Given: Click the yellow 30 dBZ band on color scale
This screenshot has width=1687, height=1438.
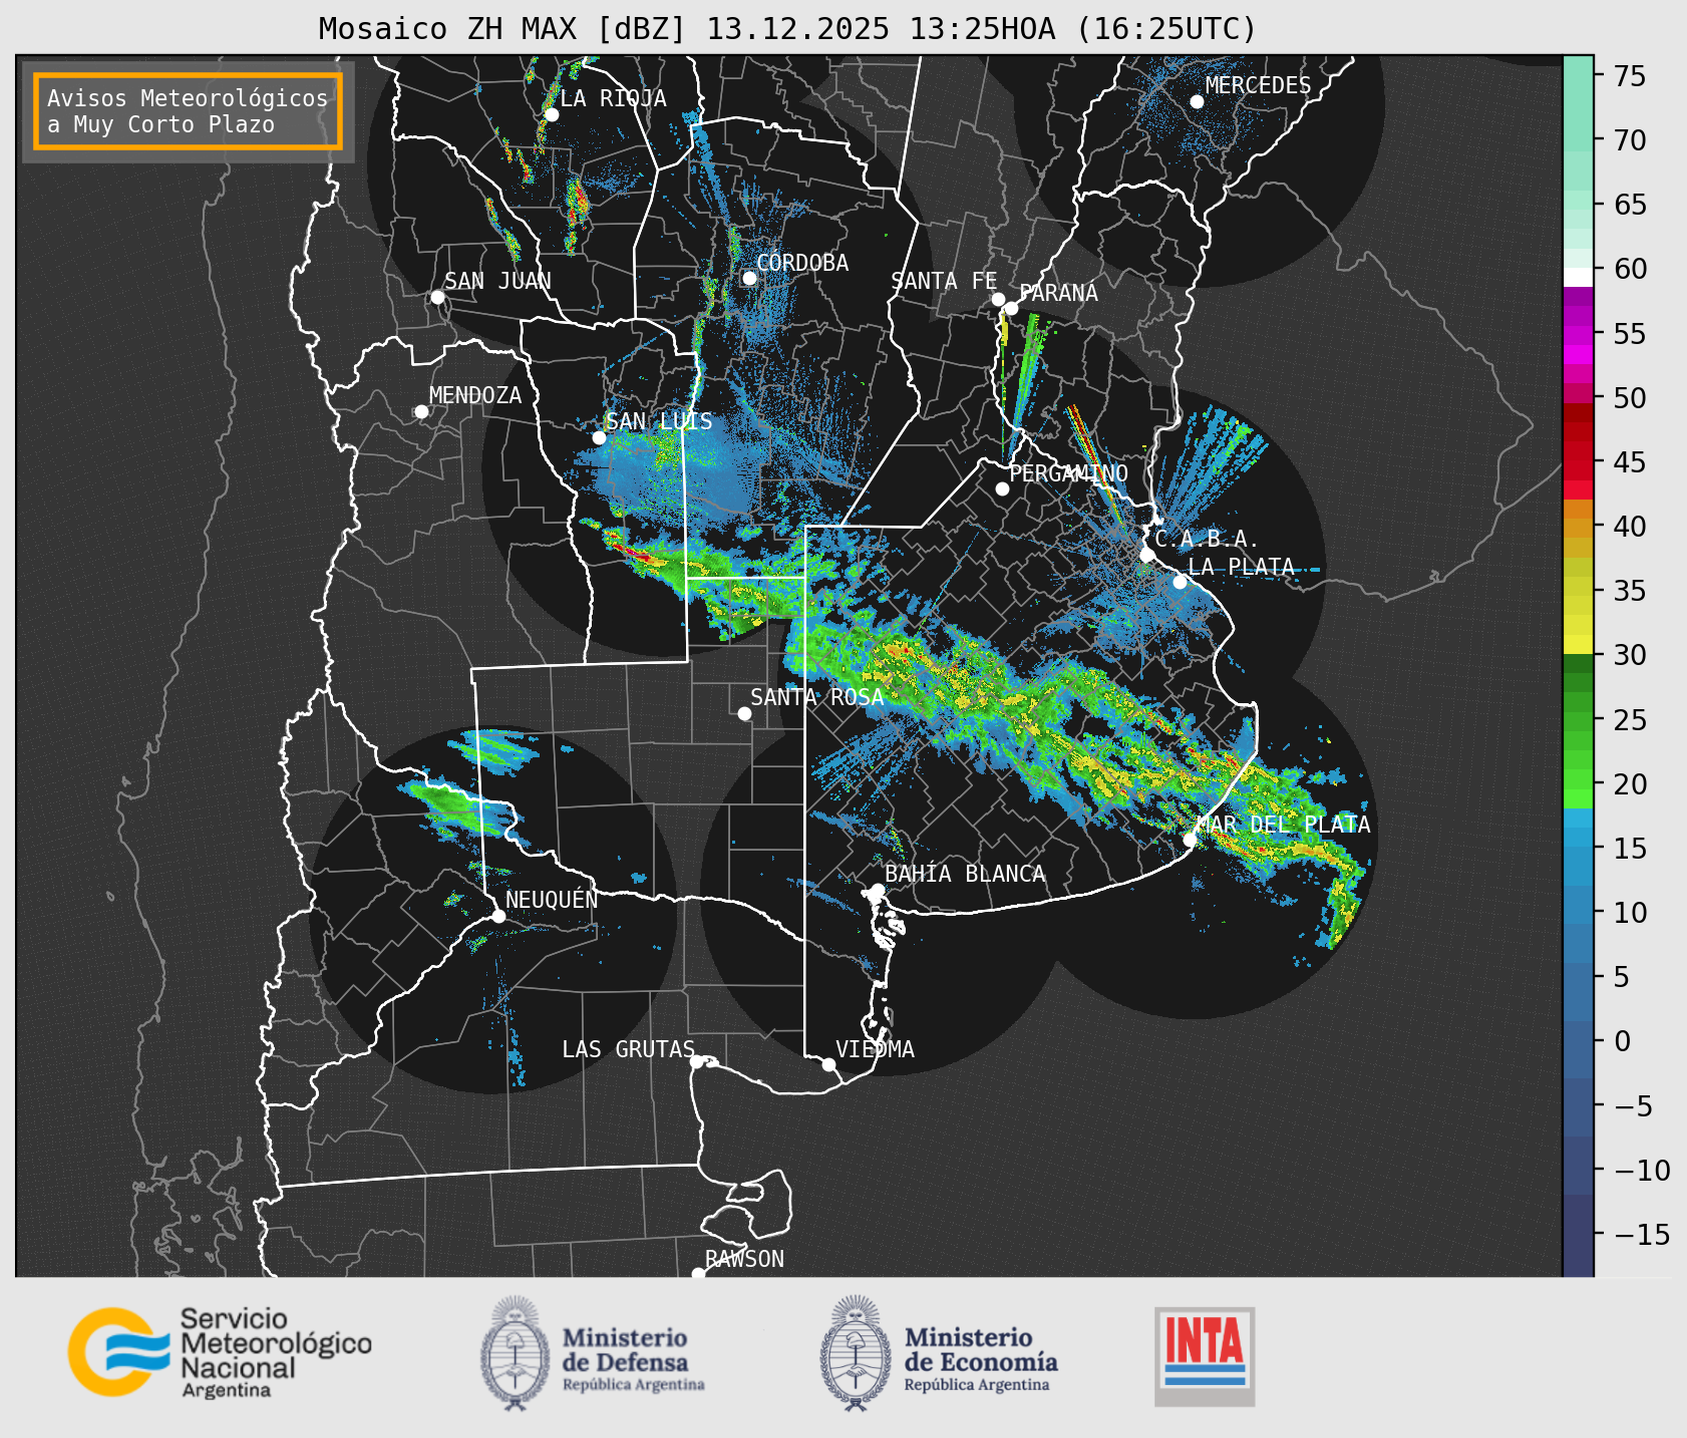Looking at the screenshot, I should (1578, 644).
